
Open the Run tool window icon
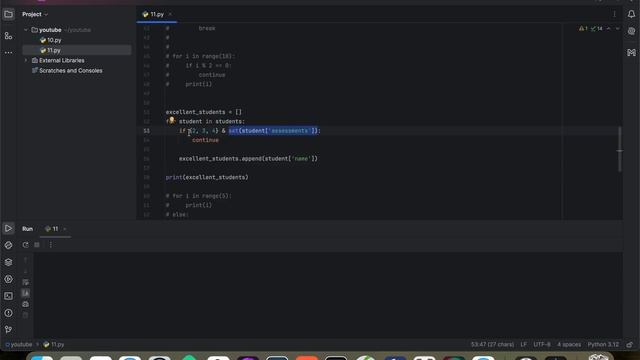pyautogui.click(x=8, y=229)
